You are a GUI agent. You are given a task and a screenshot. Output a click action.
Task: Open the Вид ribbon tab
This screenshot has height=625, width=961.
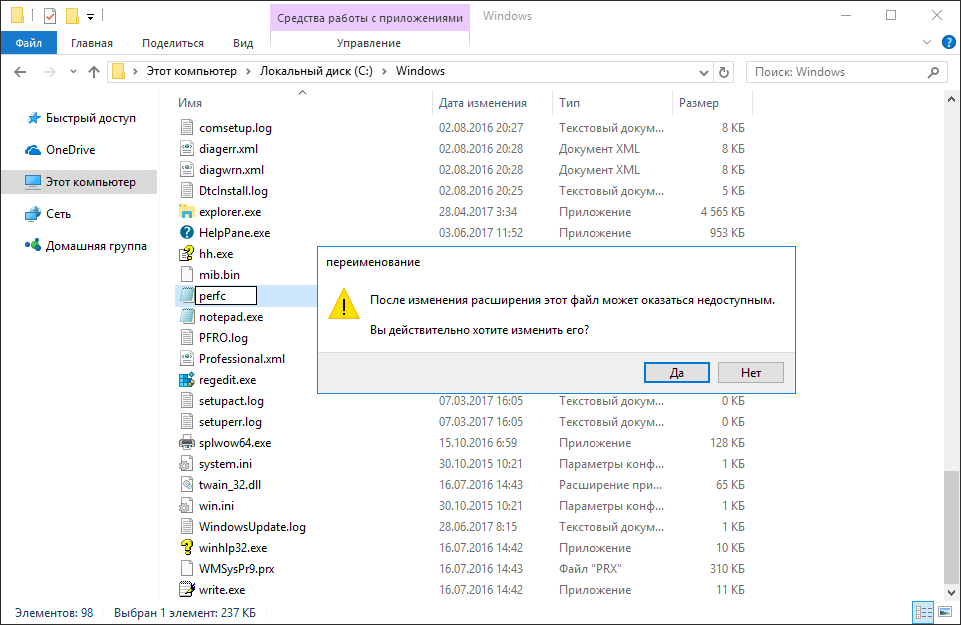[x=243, y=43]
